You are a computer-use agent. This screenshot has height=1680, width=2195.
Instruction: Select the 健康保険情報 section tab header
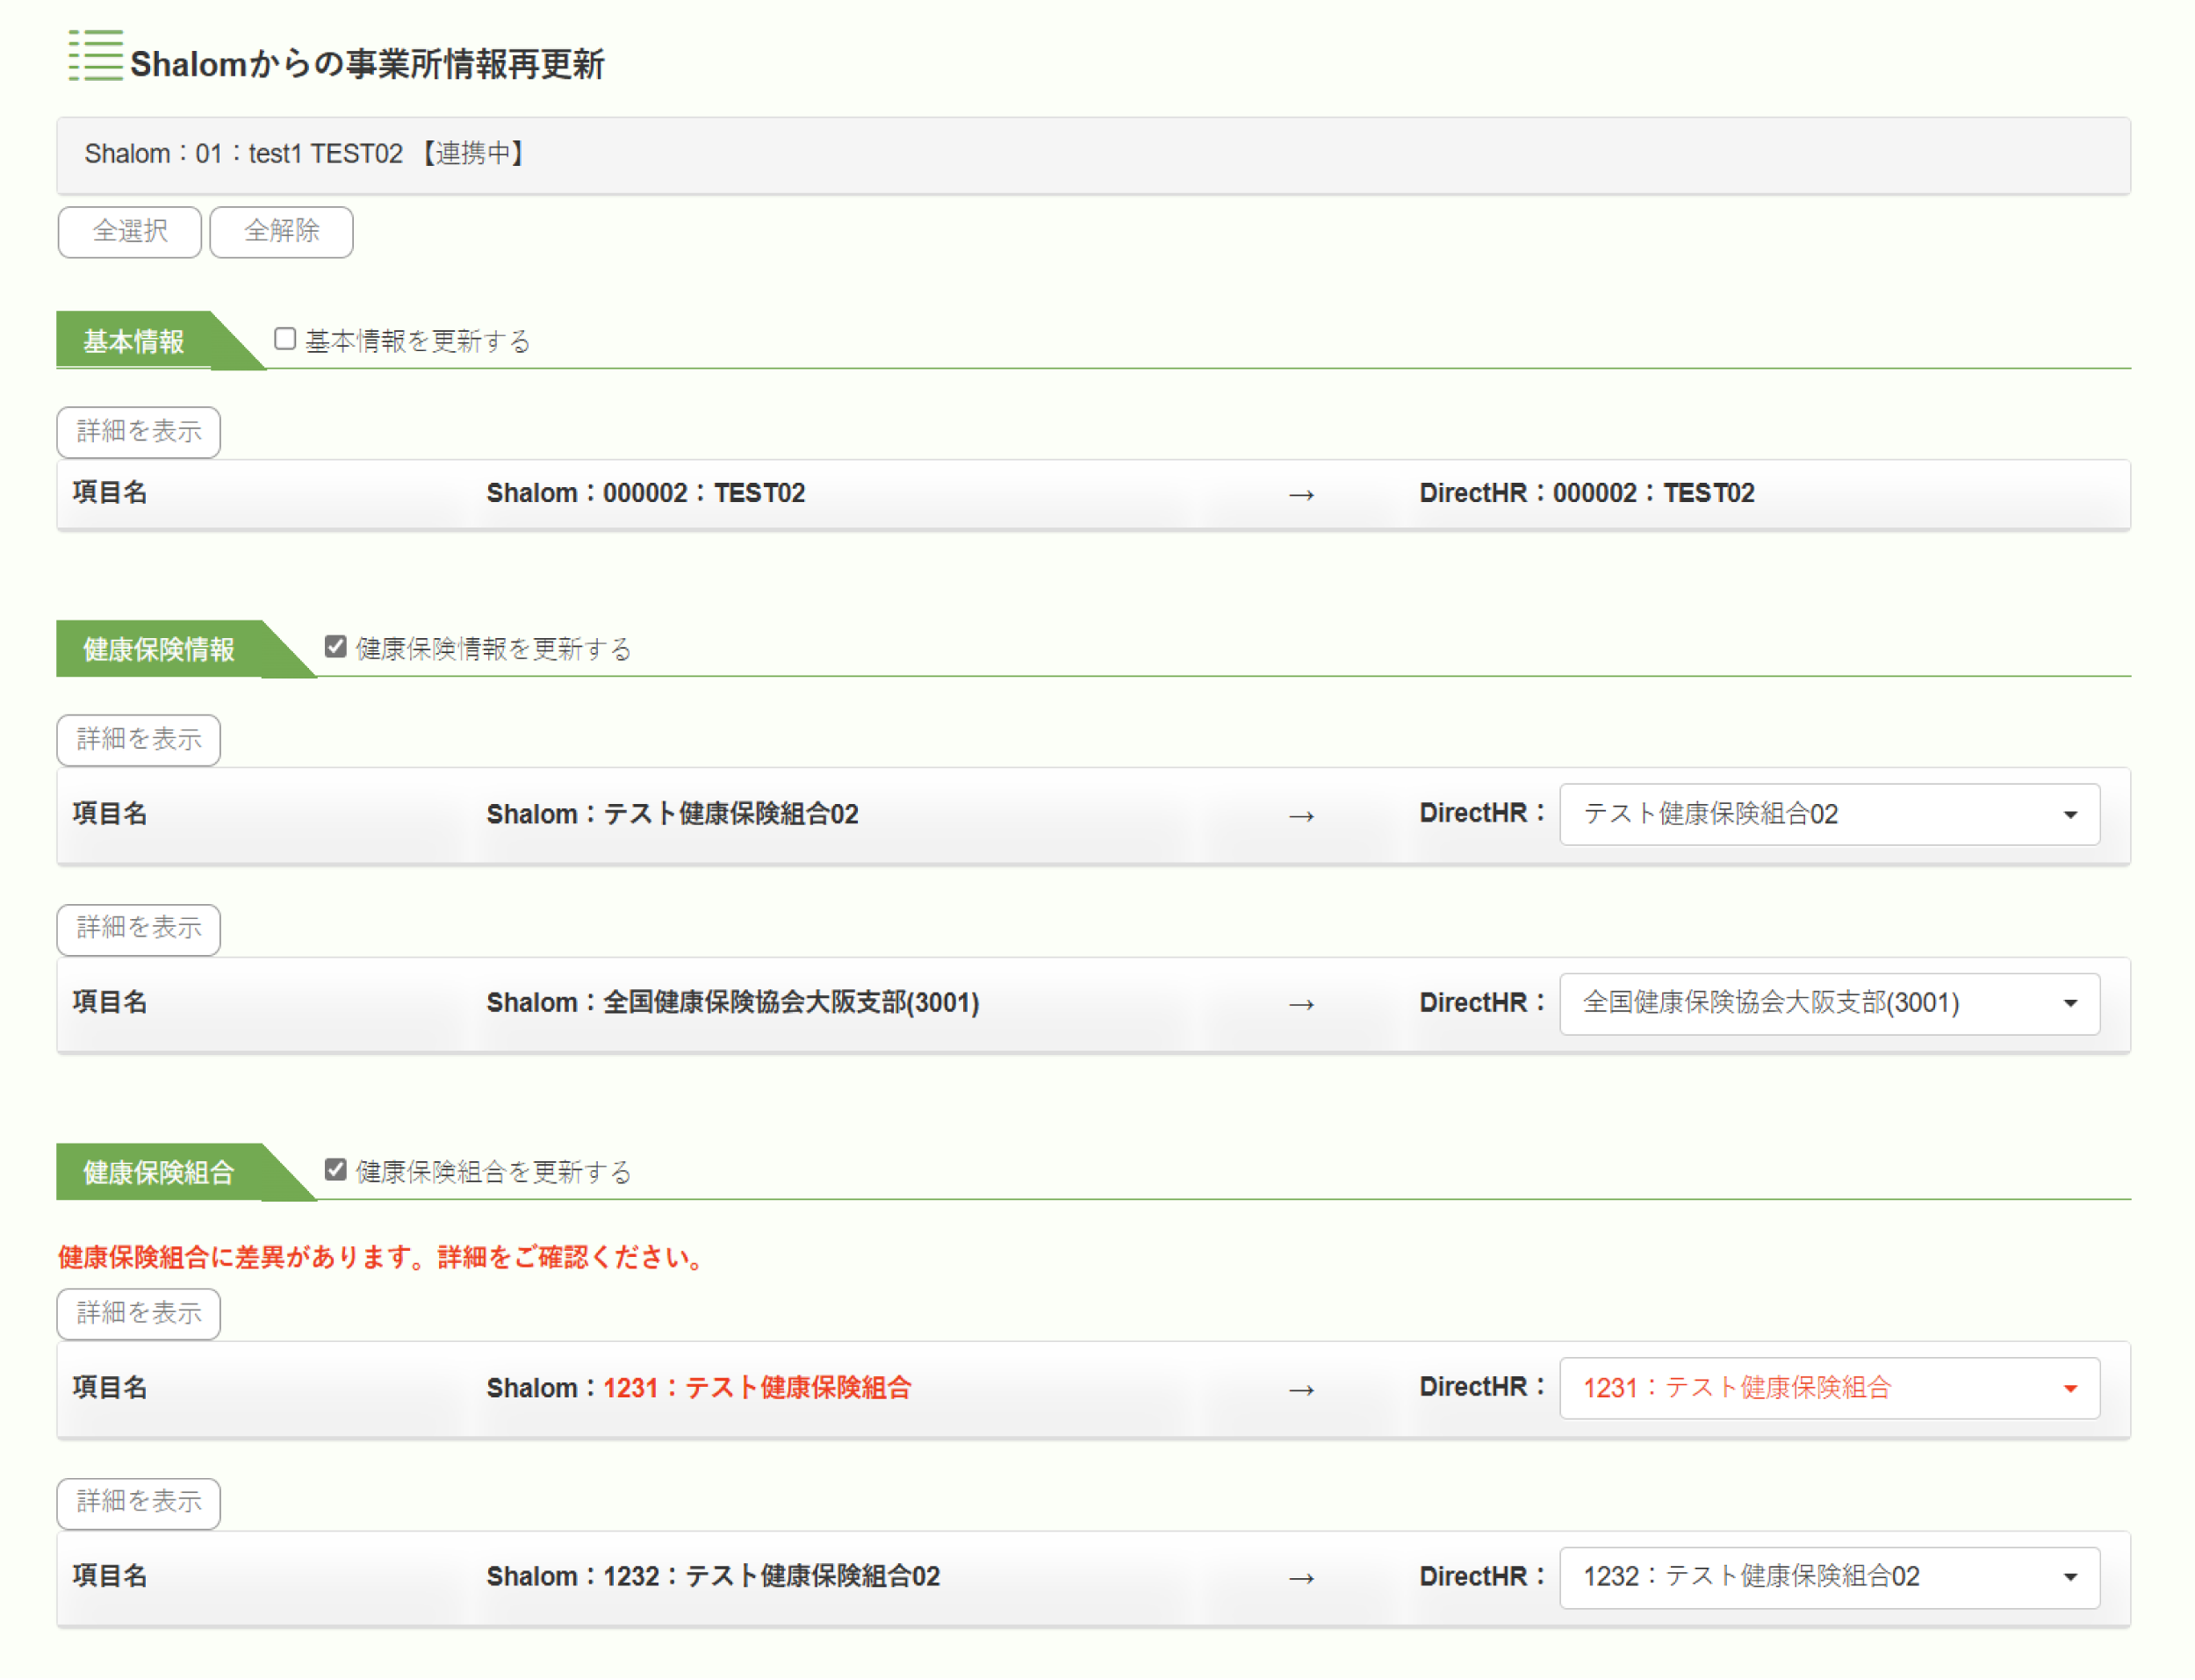(x=158, y=650)
